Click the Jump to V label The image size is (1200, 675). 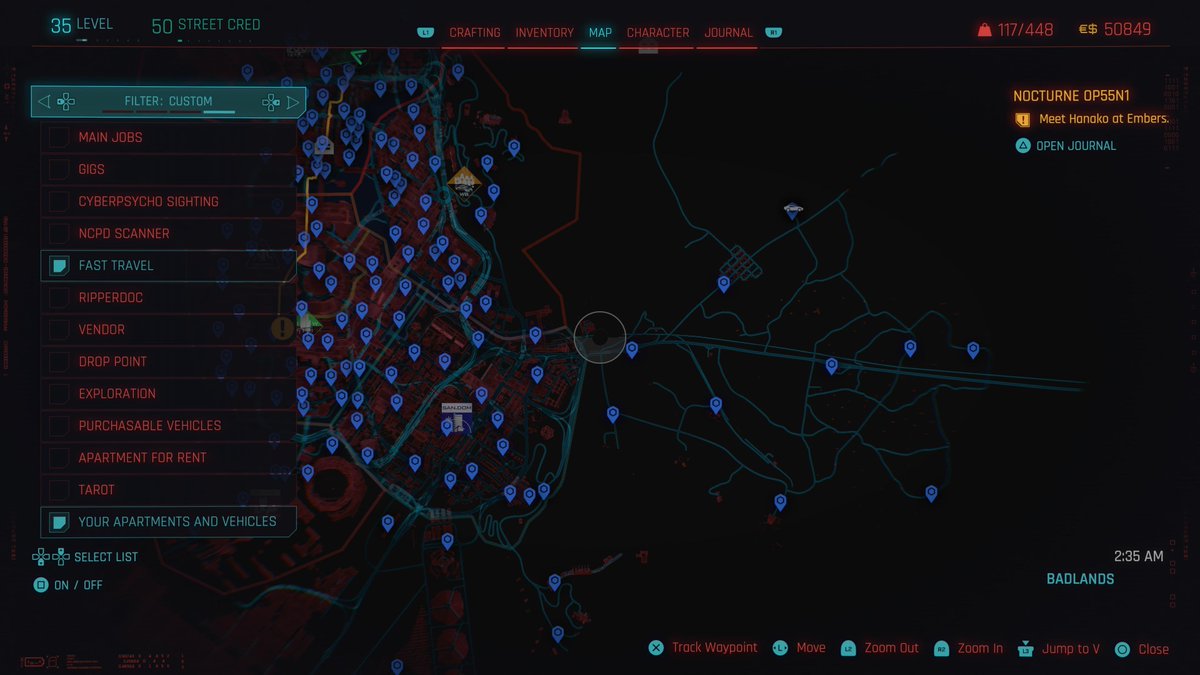coord(1070,648)
